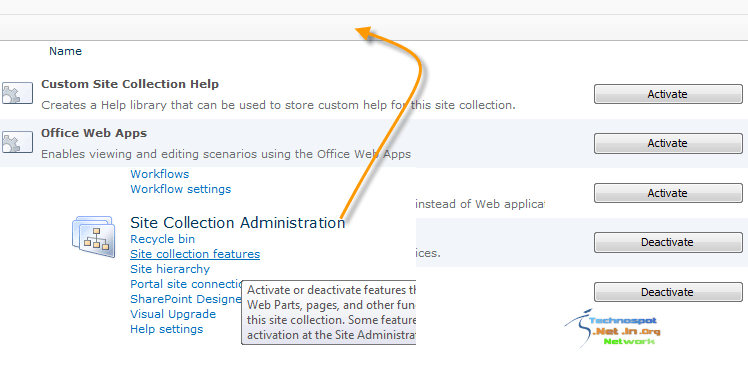Open the Portal site connection link
Image resolution: width=748 pixels, height=390 pixels.
(x=187, y=284)
